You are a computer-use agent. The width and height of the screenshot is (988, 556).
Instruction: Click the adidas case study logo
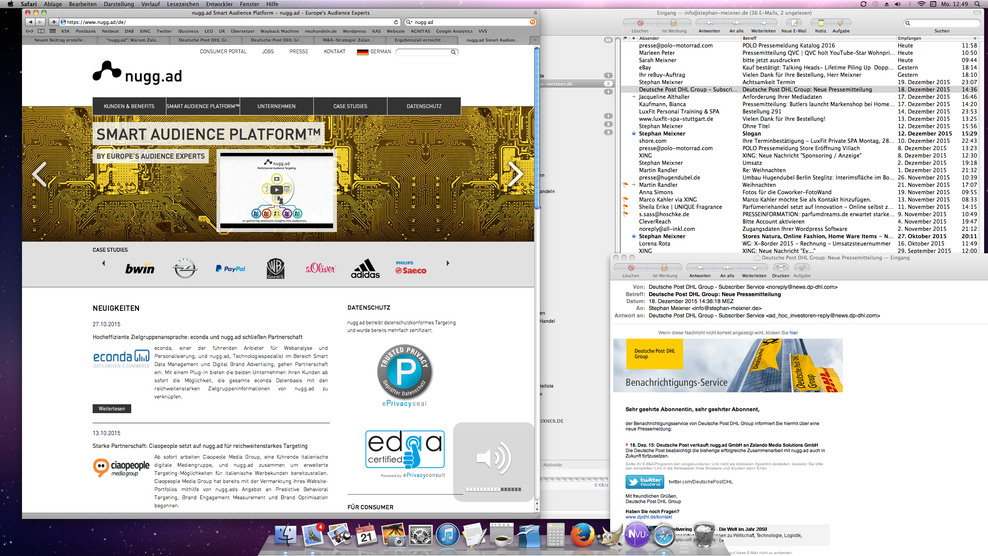pyautogui.click(x=365, y=269)
